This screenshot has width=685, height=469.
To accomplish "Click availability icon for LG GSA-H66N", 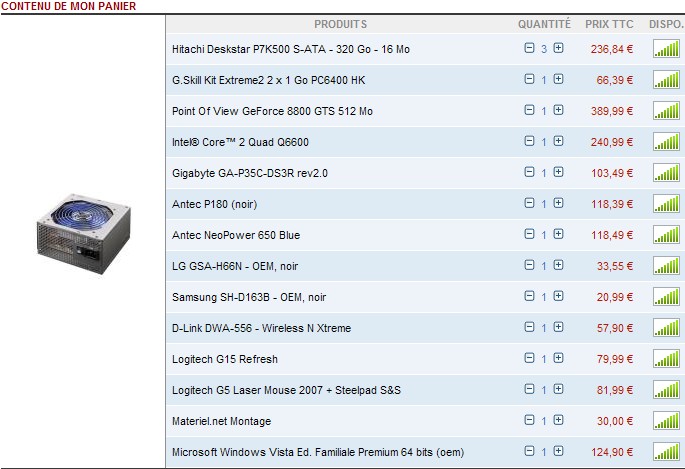I will pos(666,266).
